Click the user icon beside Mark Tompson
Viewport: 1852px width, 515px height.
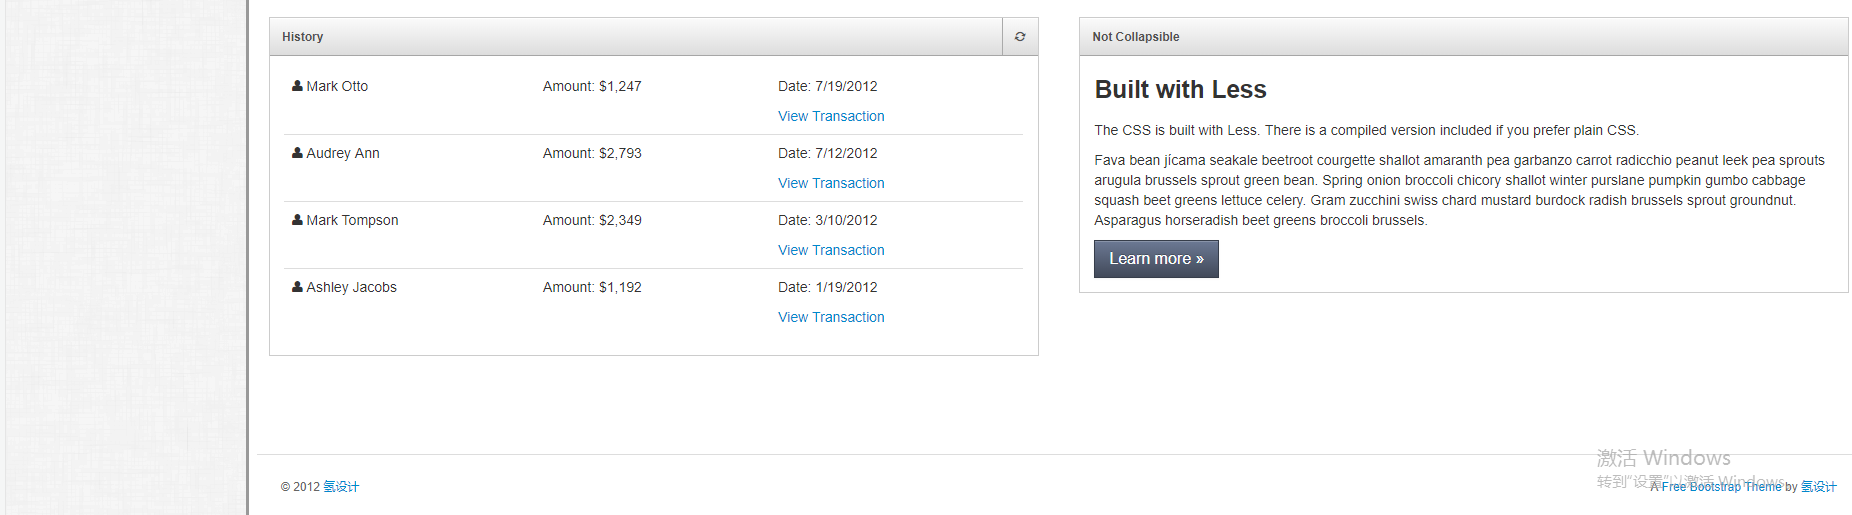pos(297,220)
